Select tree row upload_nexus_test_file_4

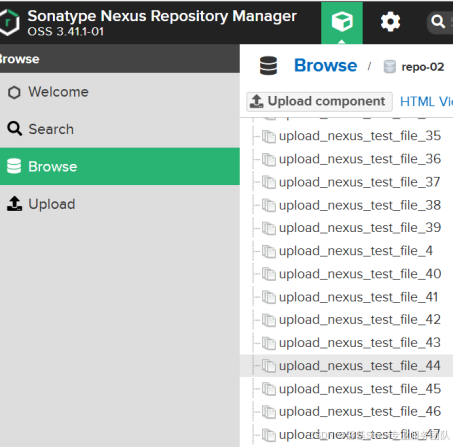click(347, 251)
